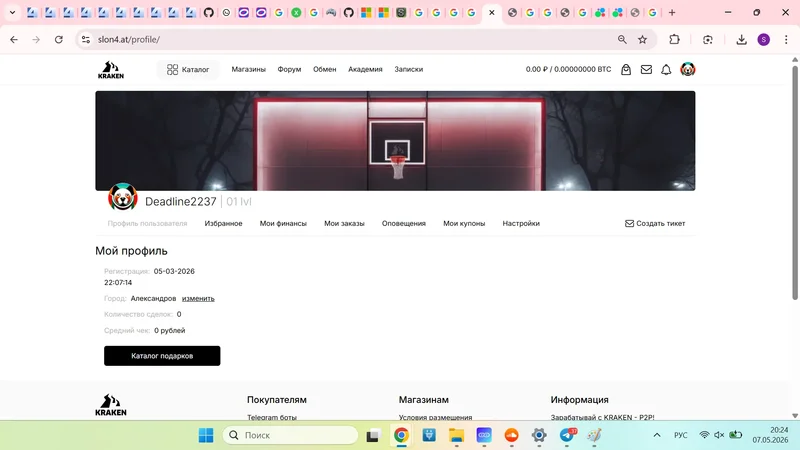The image size is (800, 450).
Task: Open Settings gear on taskbar
Action: pyautogui.click(x=539, y=435)
